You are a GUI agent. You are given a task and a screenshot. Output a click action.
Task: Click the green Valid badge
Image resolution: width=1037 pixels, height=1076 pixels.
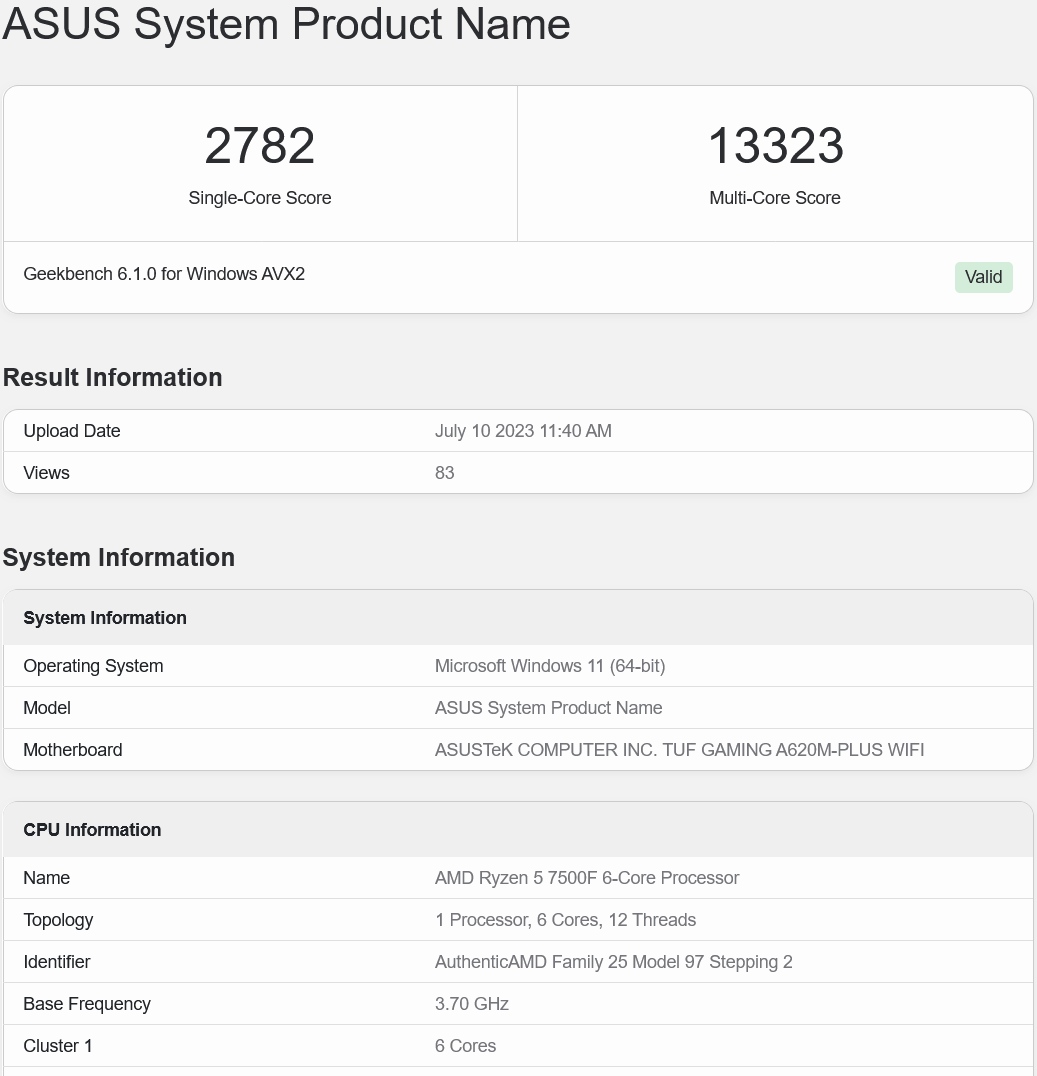[983, 277]
